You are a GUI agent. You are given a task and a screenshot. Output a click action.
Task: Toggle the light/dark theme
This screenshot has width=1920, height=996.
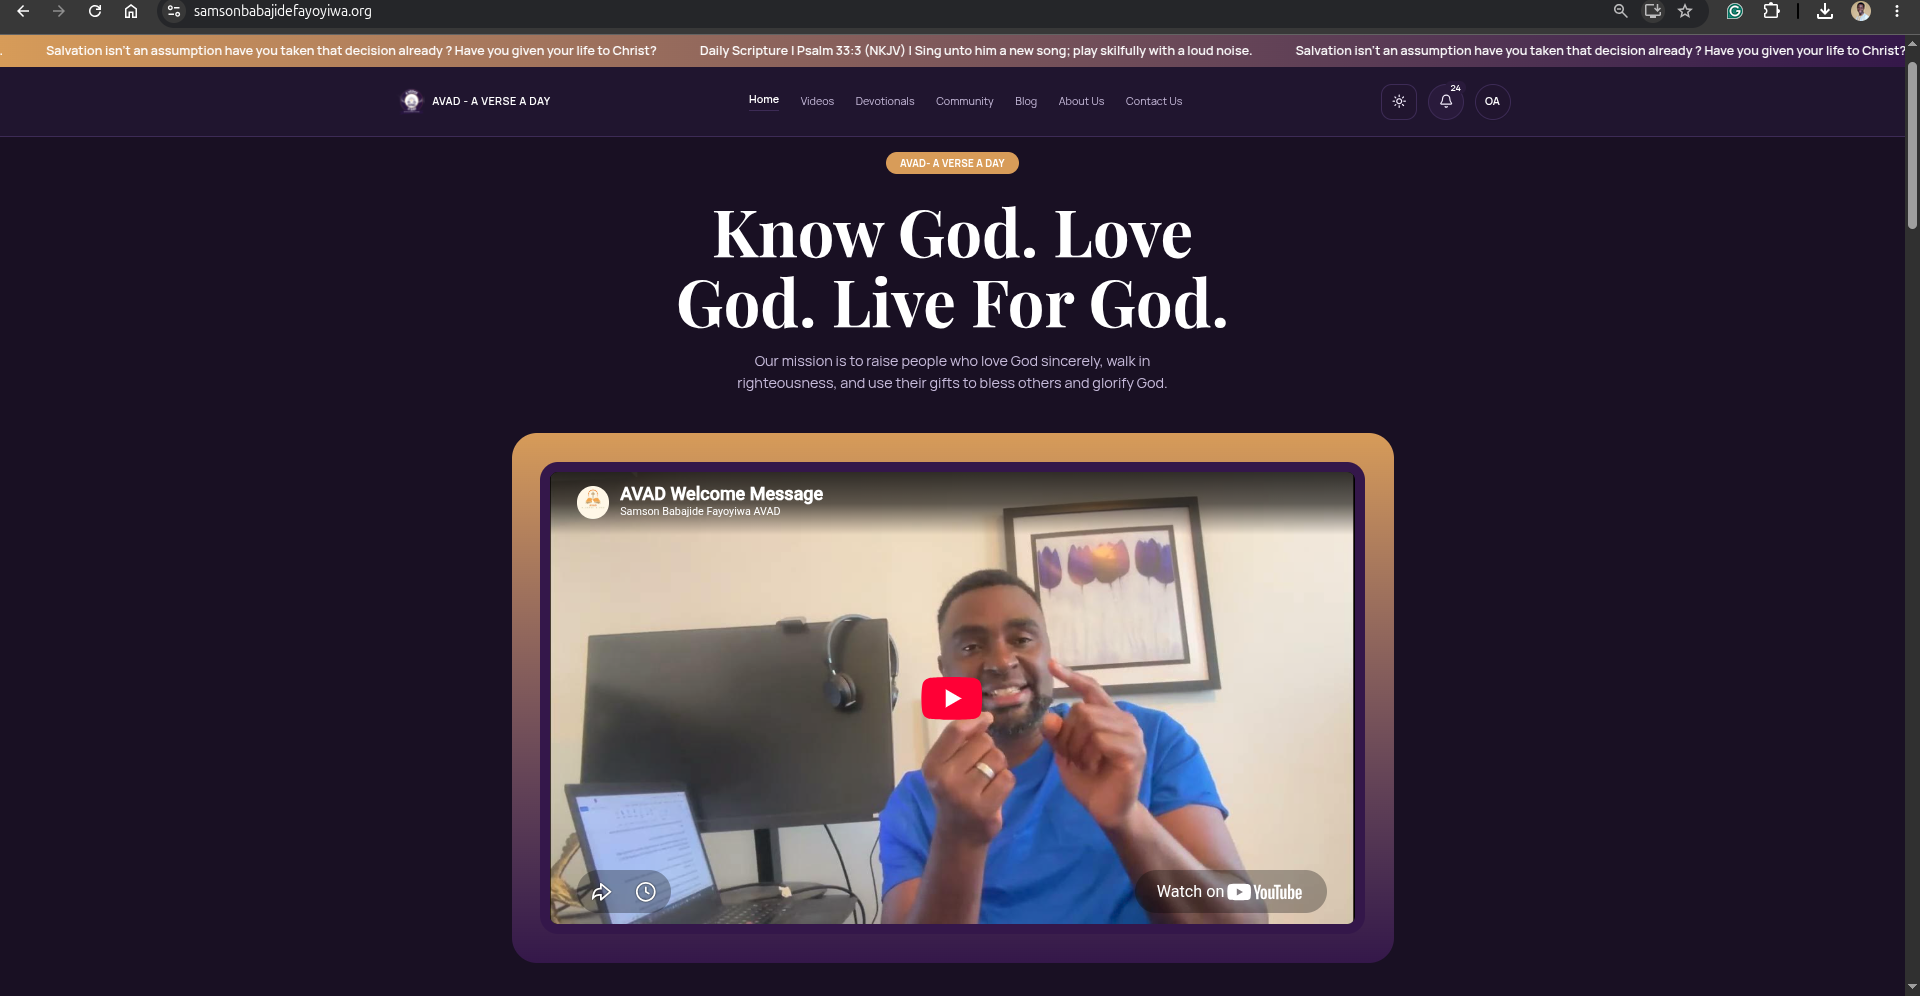pos(1399,101)
